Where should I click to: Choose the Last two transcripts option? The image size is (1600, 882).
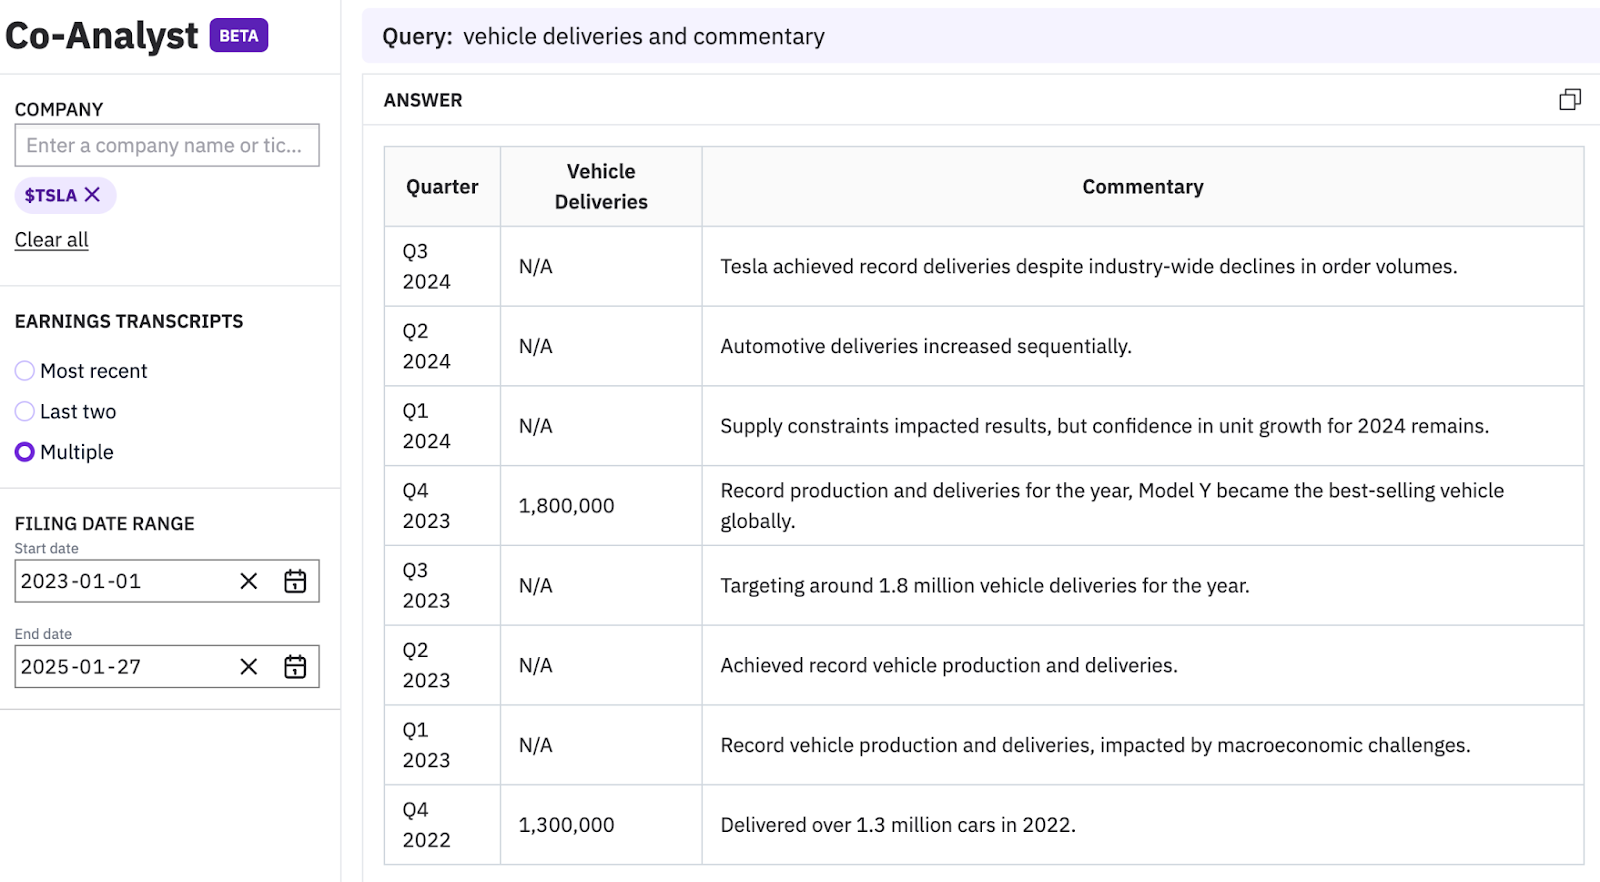pyautogui.click(x=25, y=412)
